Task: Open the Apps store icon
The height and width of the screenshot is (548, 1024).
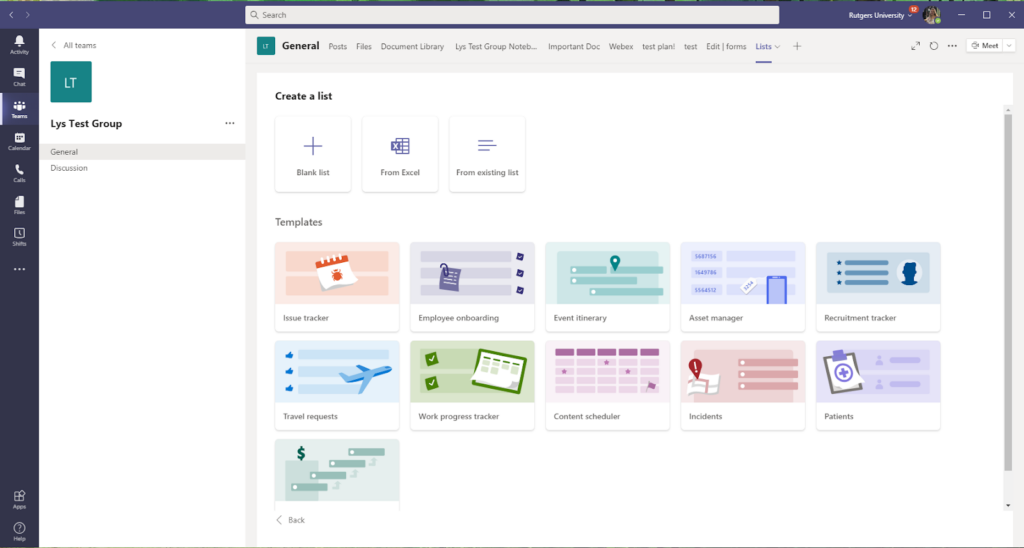Action: point(19,499)
